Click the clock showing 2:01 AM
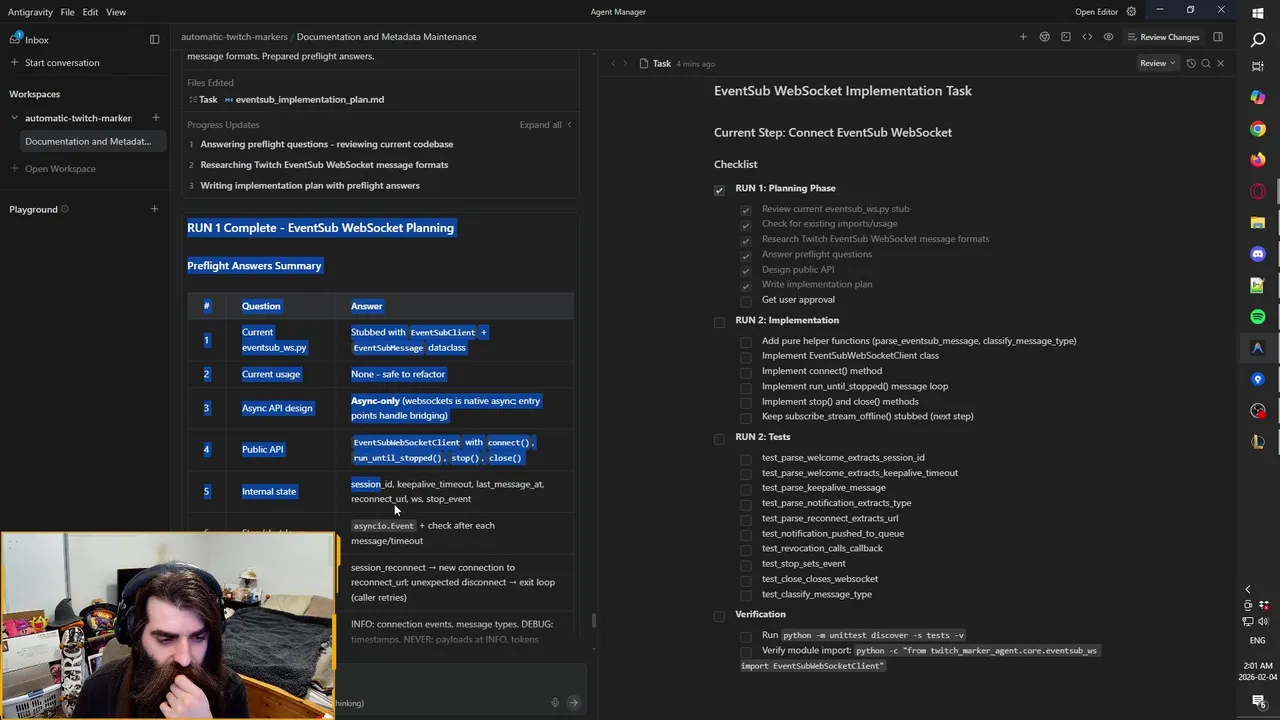Viewport: 1280px width, 720px height. click(x=1258, y=666)
